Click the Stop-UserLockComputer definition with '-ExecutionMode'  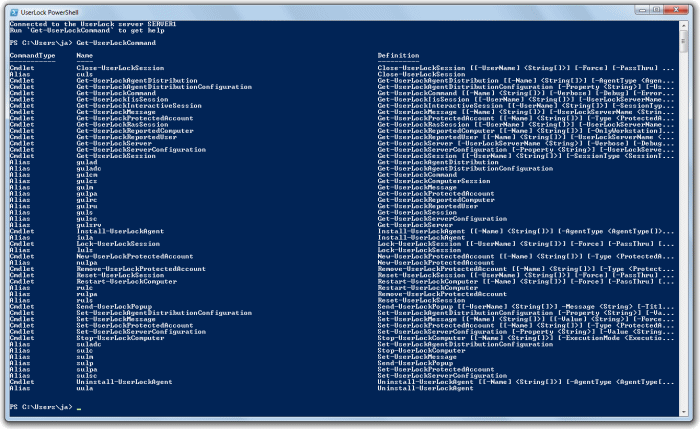(x=526, y=337)
